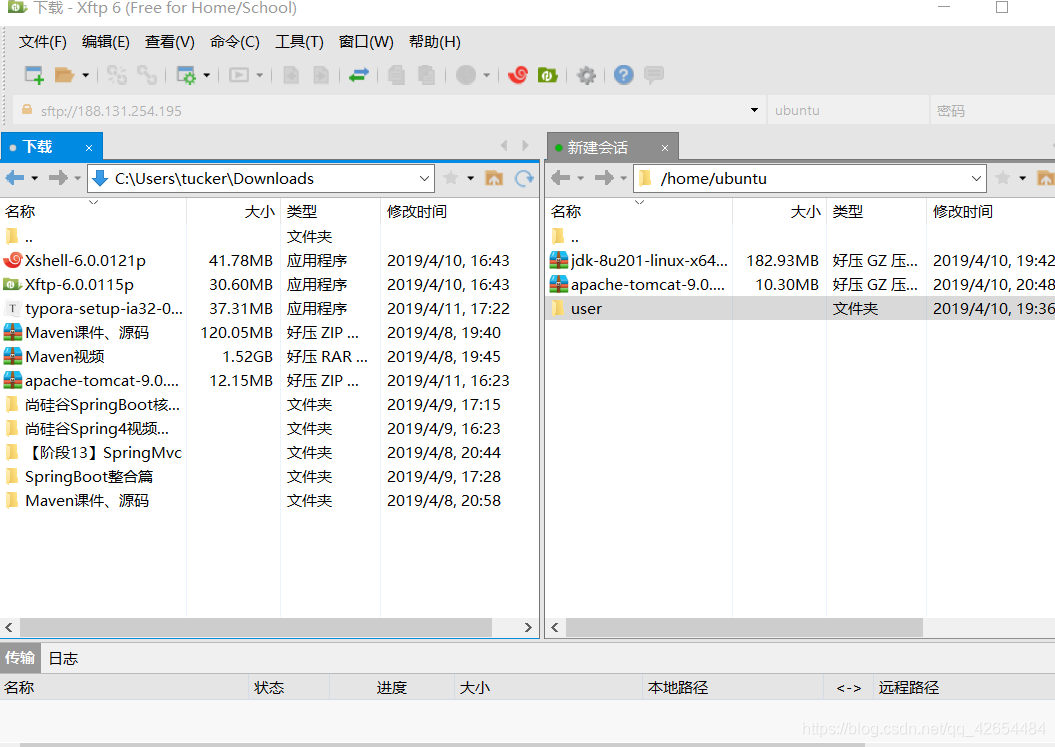
Task: Sort remote files by 类型 column header
Action: 876,211
